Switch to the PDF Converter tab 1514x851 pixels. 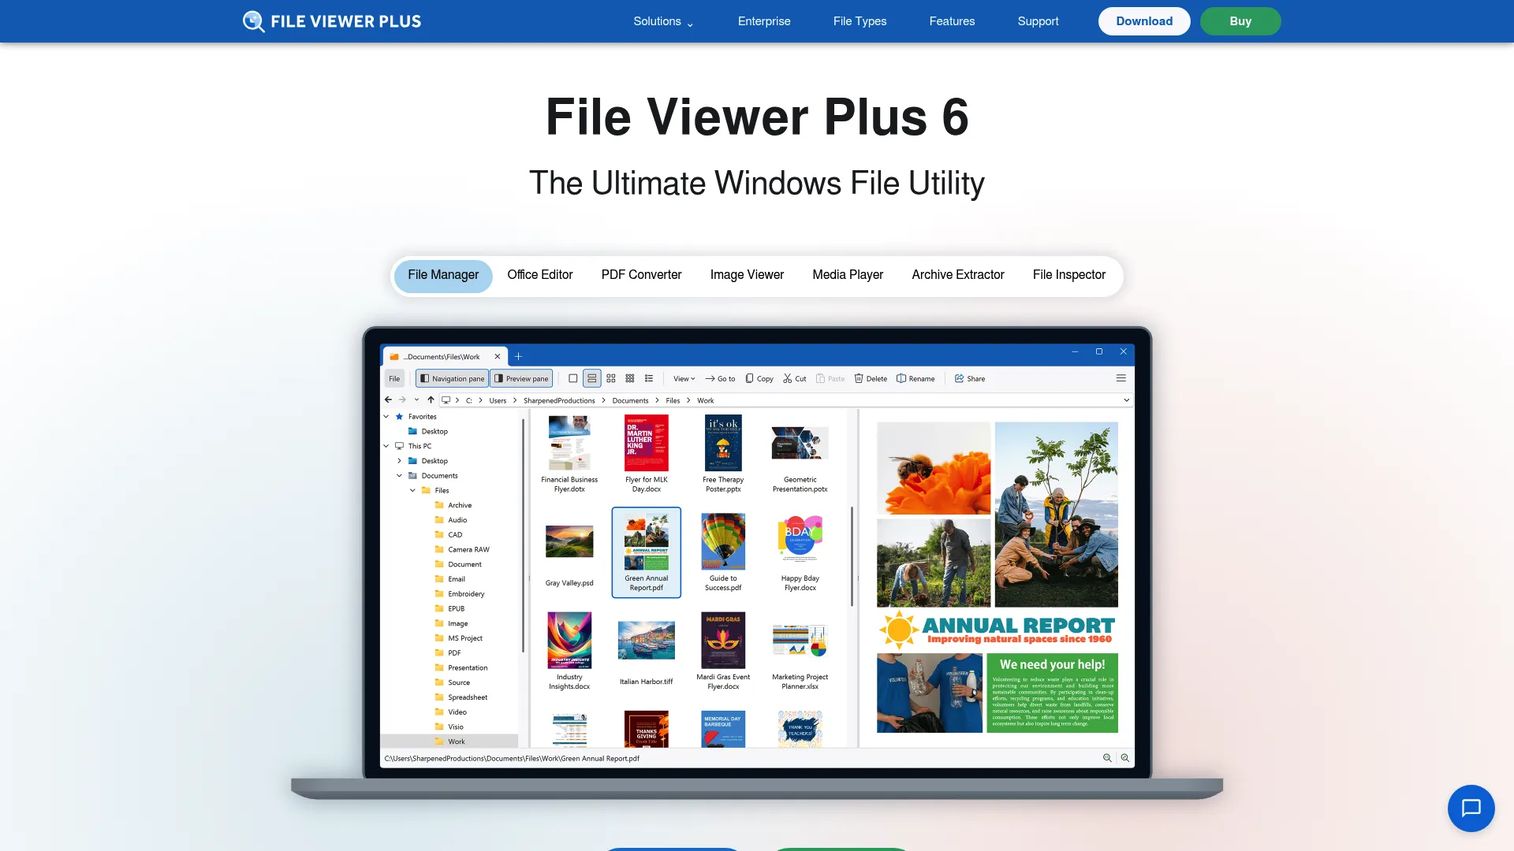(641, 275)
